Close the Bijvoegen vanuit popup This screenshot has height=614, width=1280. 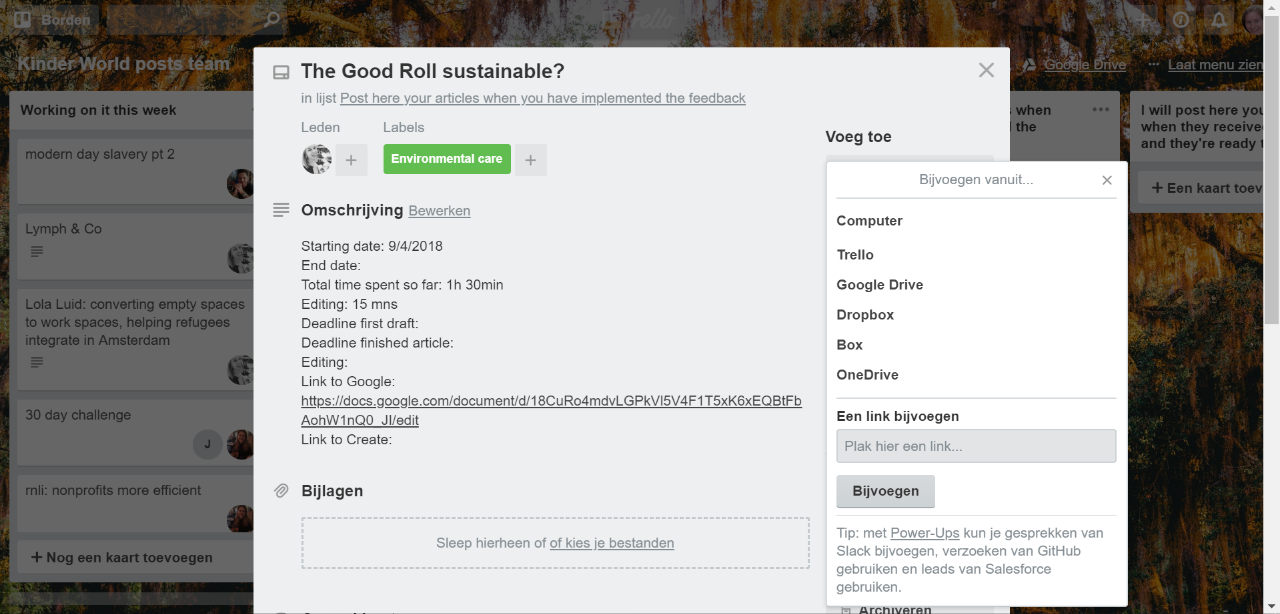click(1106, 180)
